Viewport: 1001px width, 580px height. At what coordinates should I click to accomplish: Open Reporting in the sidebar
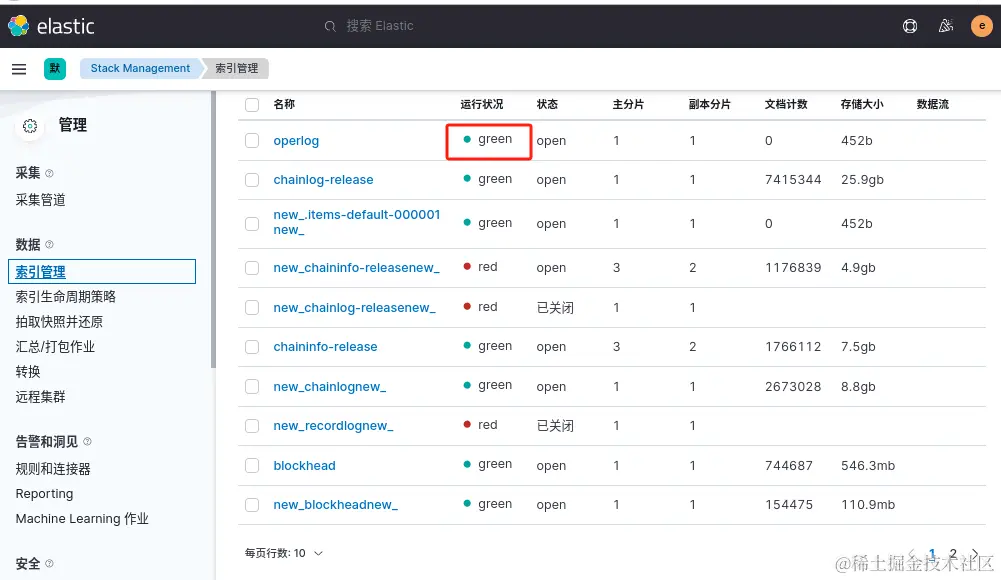(x=44, y=494)
